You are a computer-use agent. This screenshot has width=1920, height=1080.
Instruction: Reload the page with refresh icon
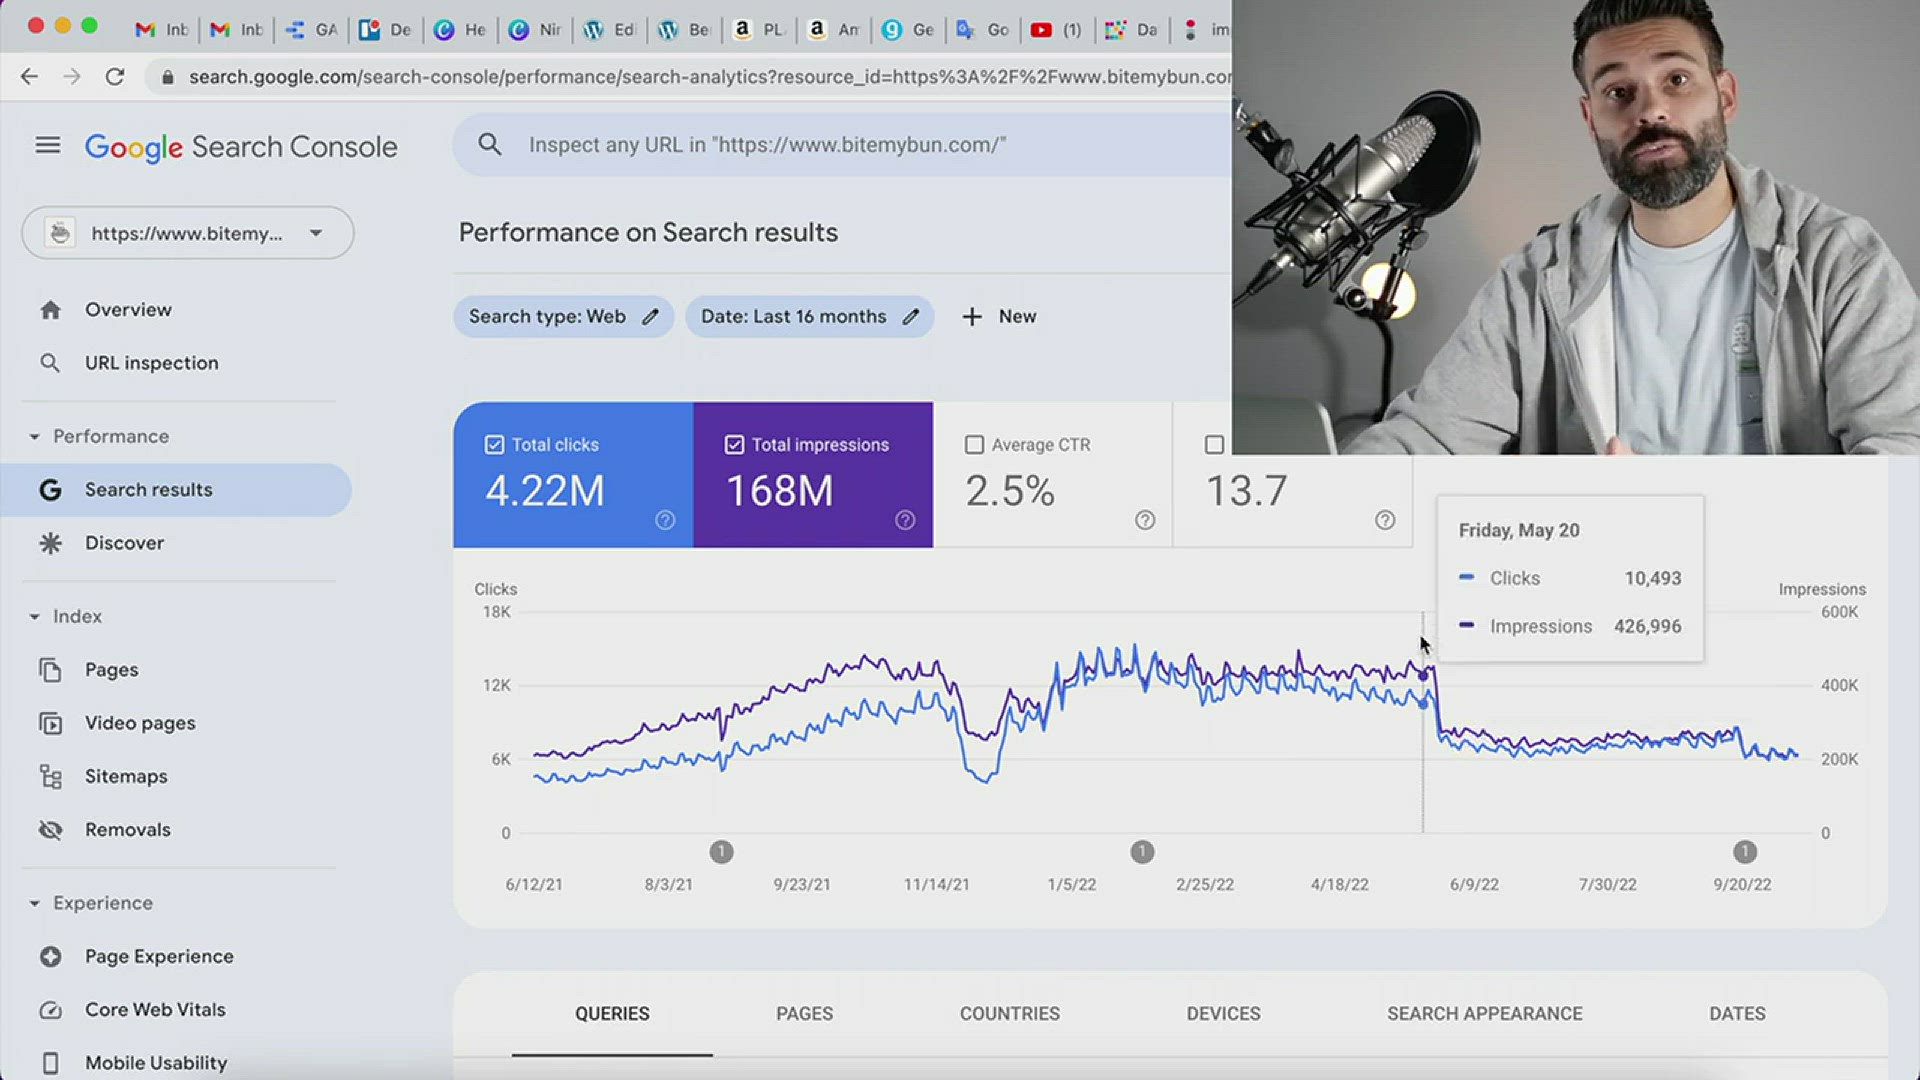click(115, 77)
